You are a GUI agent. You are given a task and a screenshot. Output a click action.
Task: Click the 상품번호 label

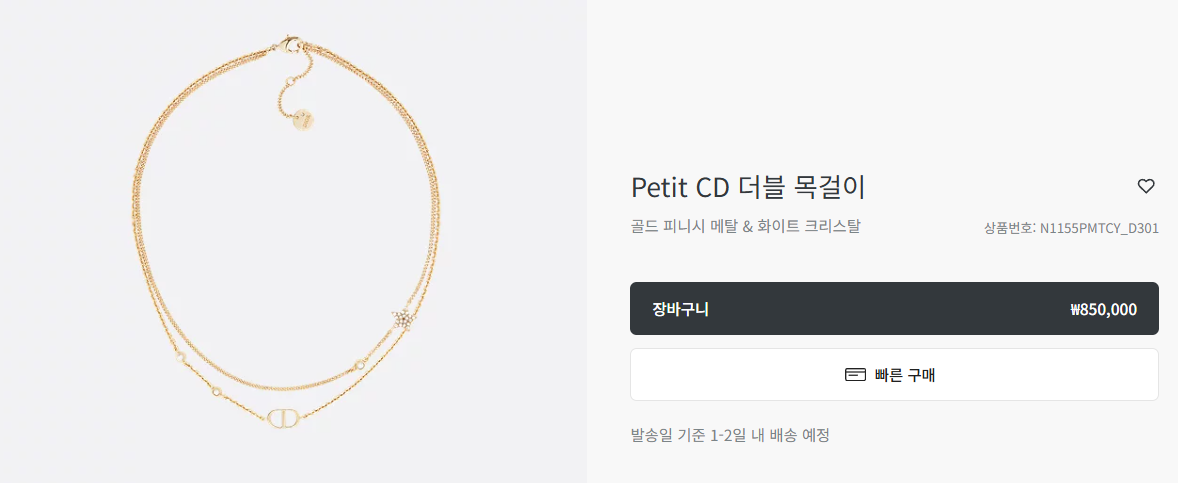[1010, 228]
